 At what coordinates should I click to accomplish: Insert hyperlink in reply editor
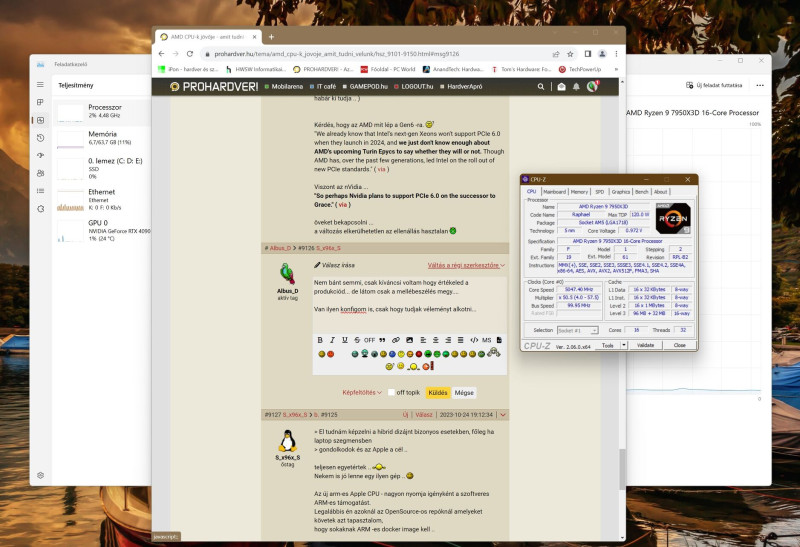(396, 340)
